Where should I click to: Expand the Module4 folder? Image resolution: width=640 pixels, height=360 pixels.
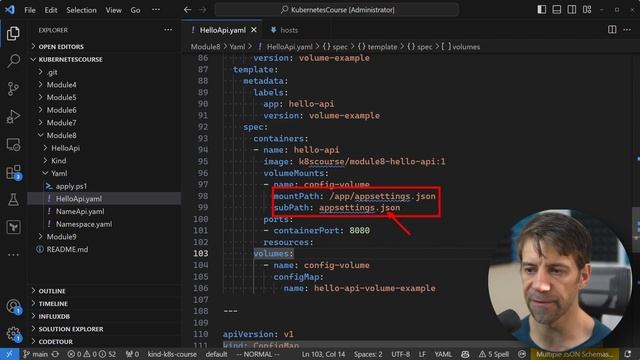coord(104,84)
